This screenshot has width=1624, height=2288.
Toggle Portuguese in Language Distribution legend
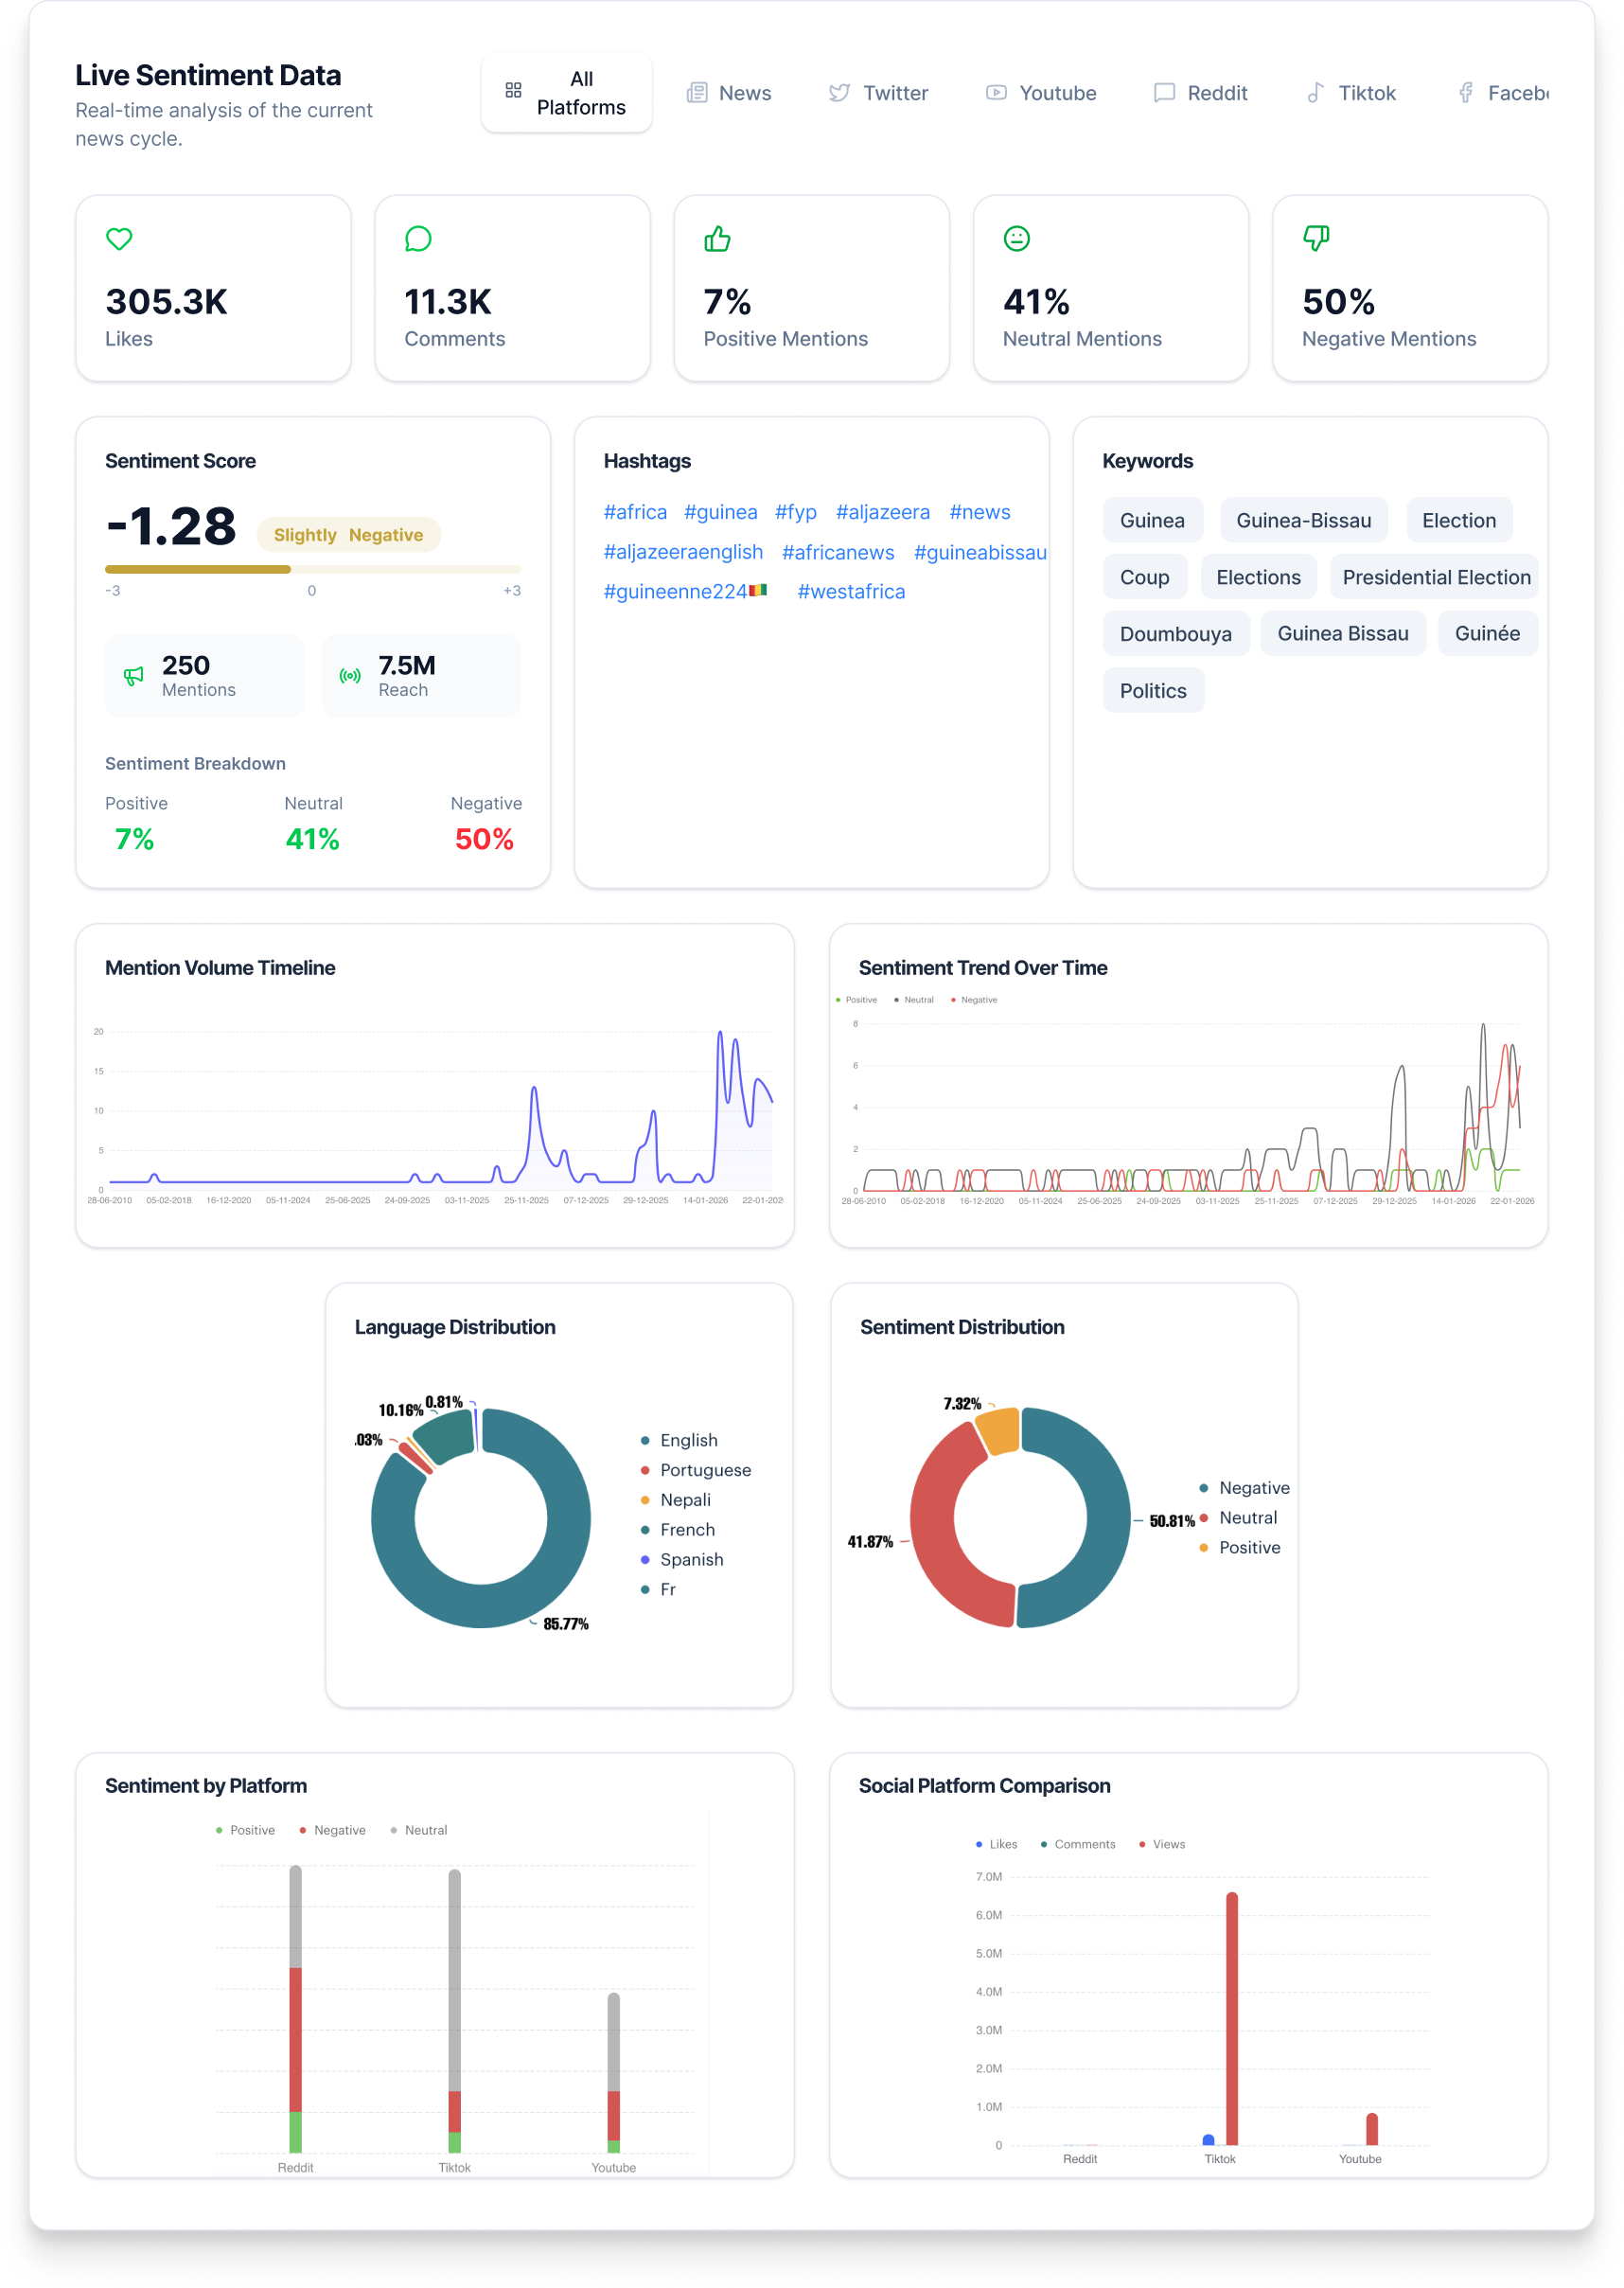coord(704,1470)
